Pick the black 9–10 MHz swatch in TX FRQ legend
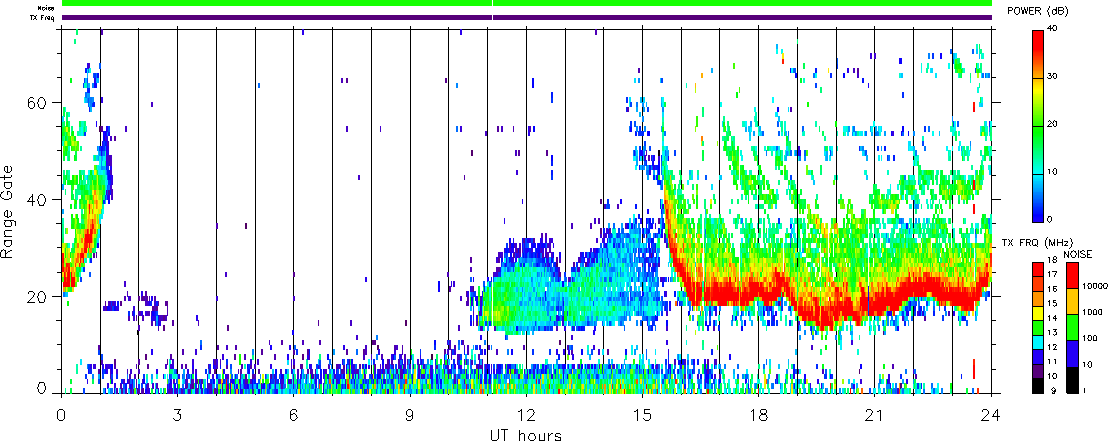The height and width of the screenshot is (441, 1108). pos(1037,385)
